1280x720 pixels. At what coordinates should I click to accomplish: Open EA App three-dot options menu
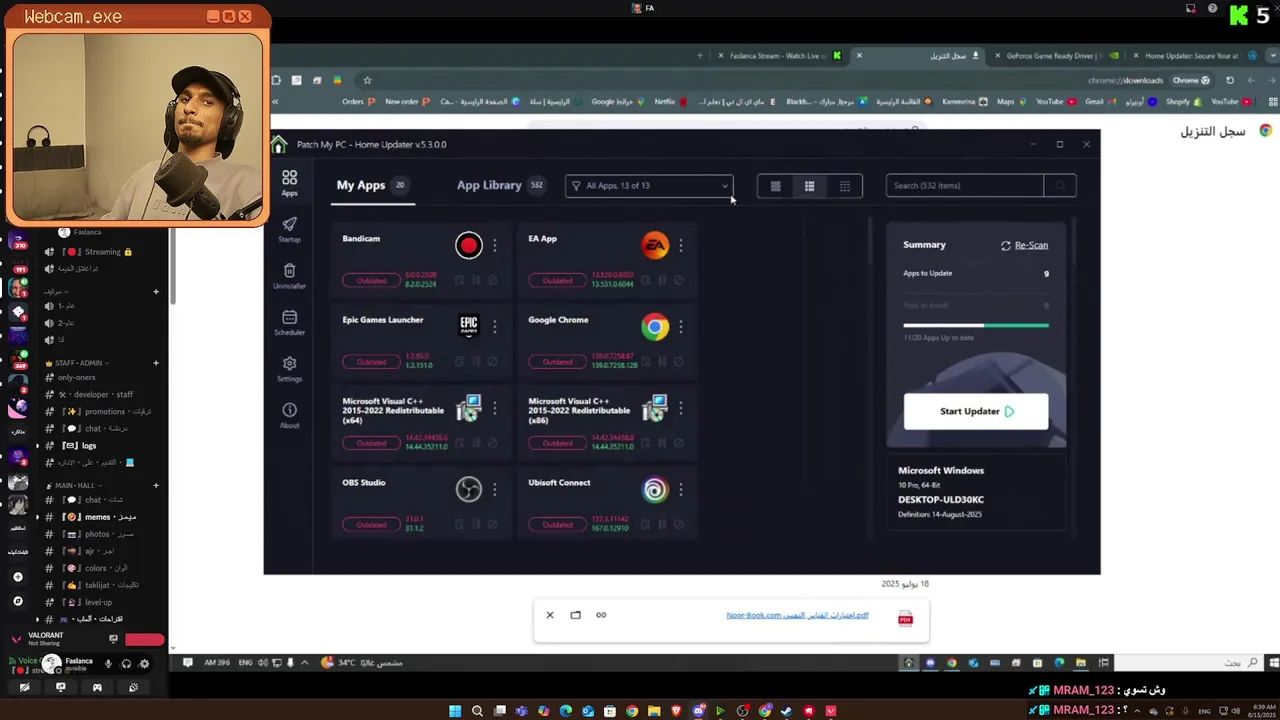(x=681, y=245)
